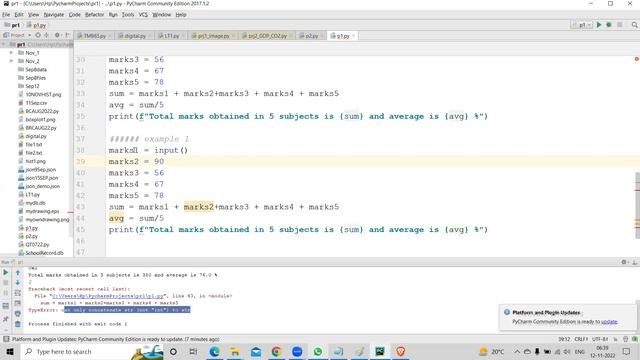Collapse the pr1 project root

(x=4, y=44)
